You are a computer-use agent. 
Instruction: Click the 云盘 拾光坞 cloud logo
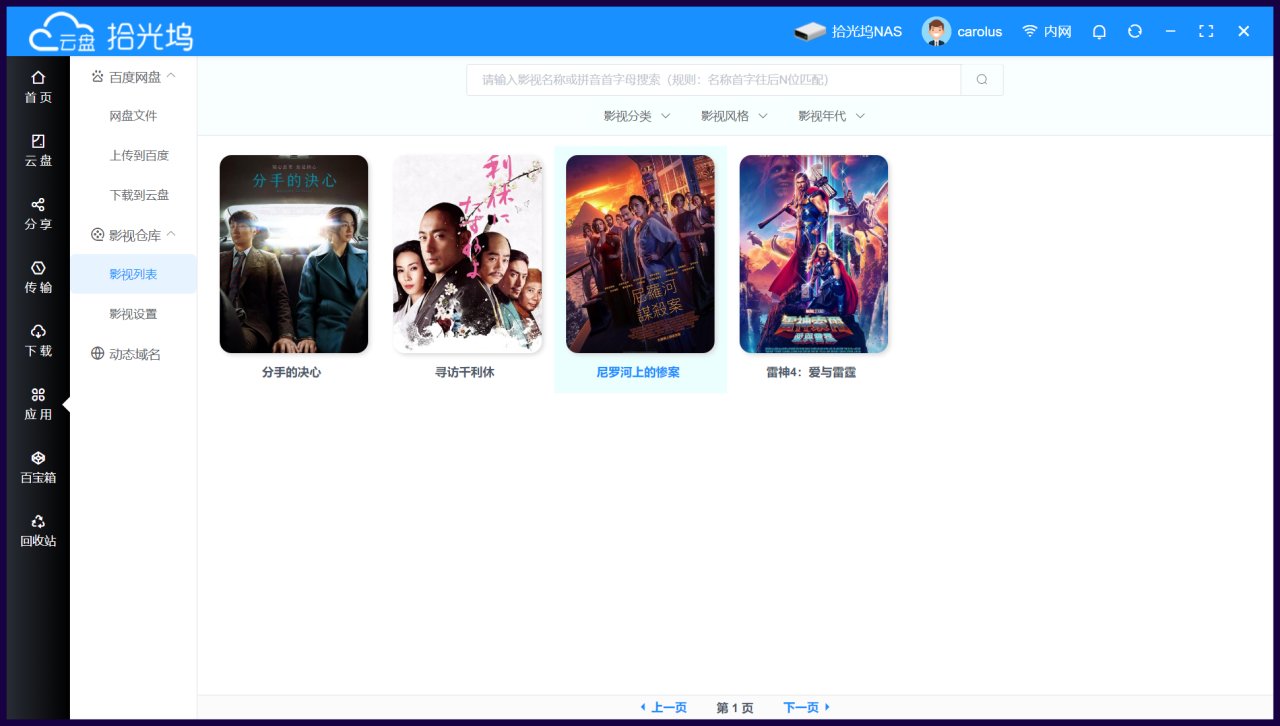tap(110, 32)
